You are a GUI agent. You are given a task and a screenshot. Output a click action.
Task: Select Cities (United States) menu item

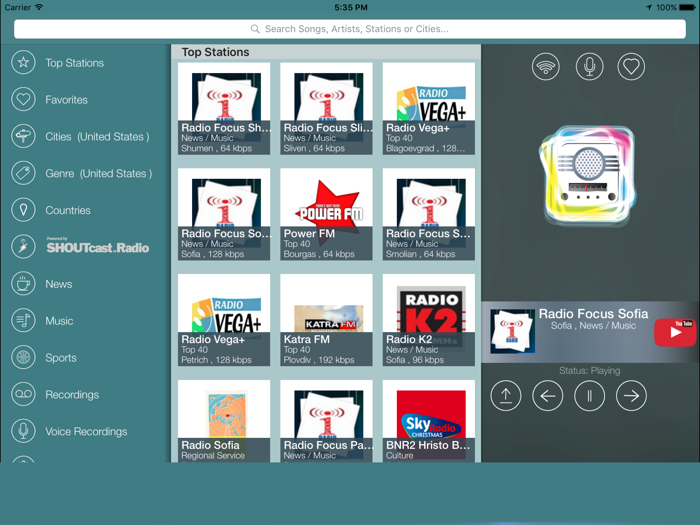pos(97,137)
